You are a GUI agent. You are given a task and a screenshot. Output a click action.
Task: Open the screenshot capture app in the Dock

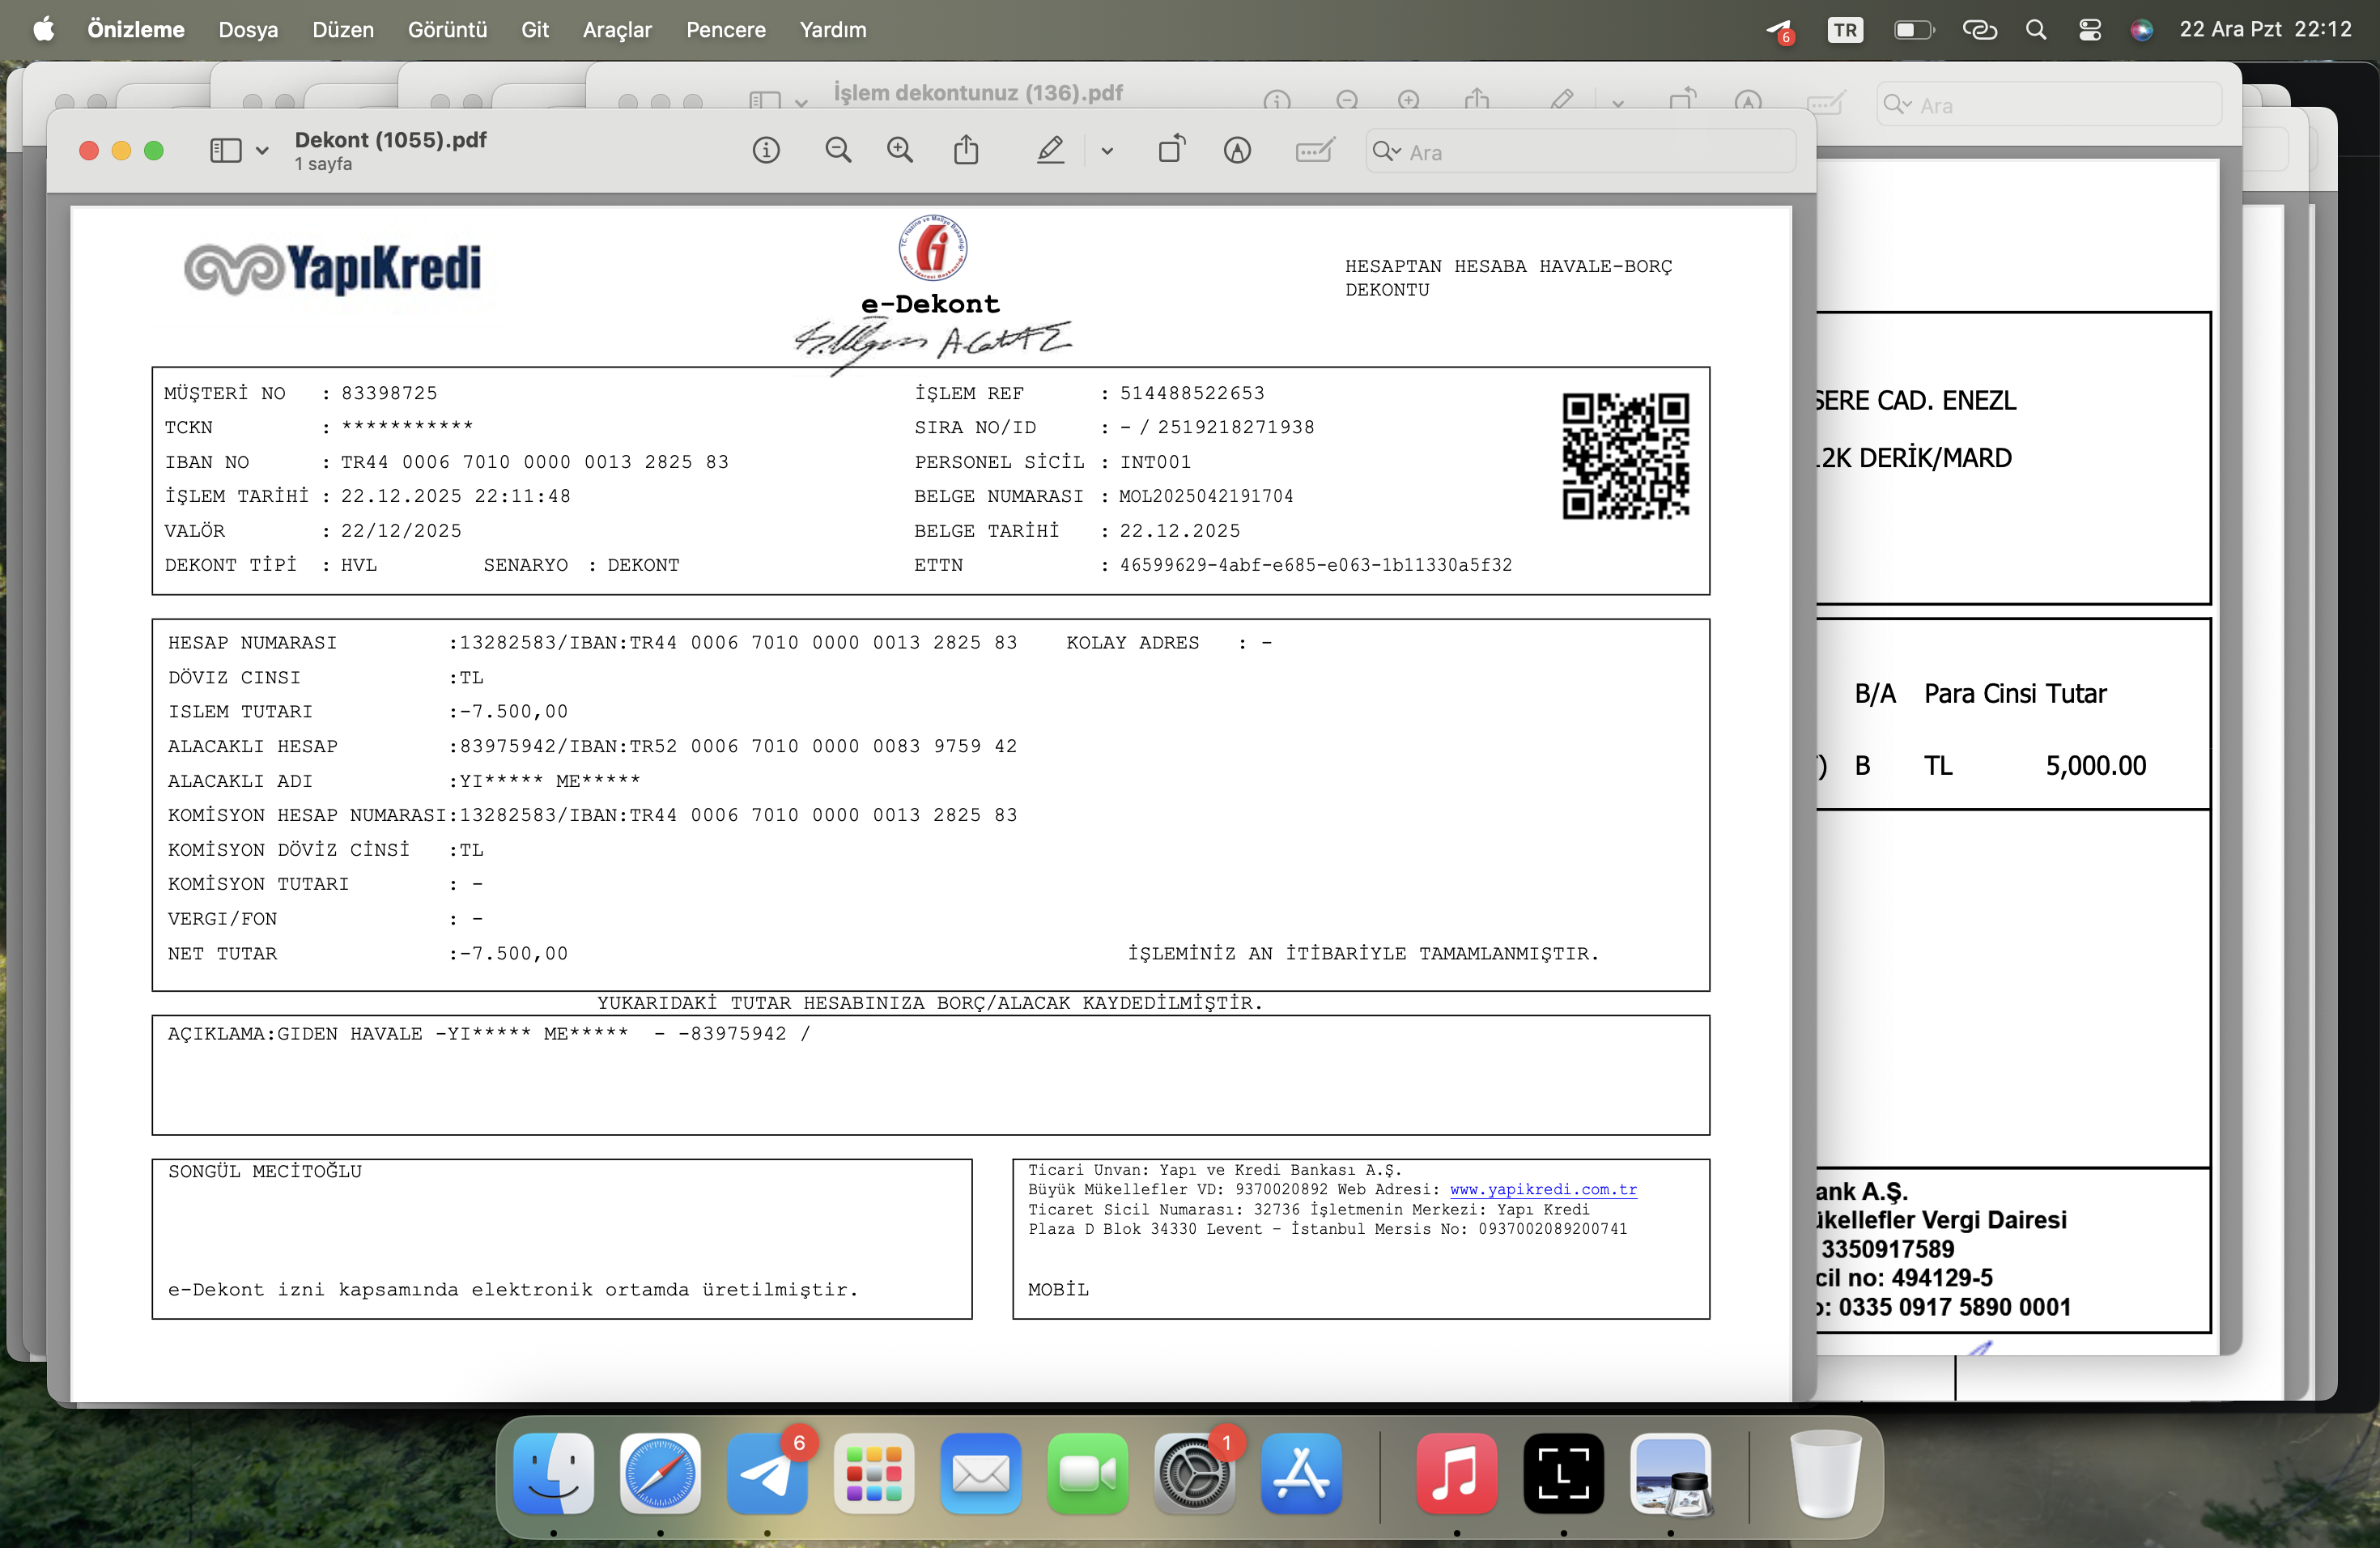(1564, 1473)
